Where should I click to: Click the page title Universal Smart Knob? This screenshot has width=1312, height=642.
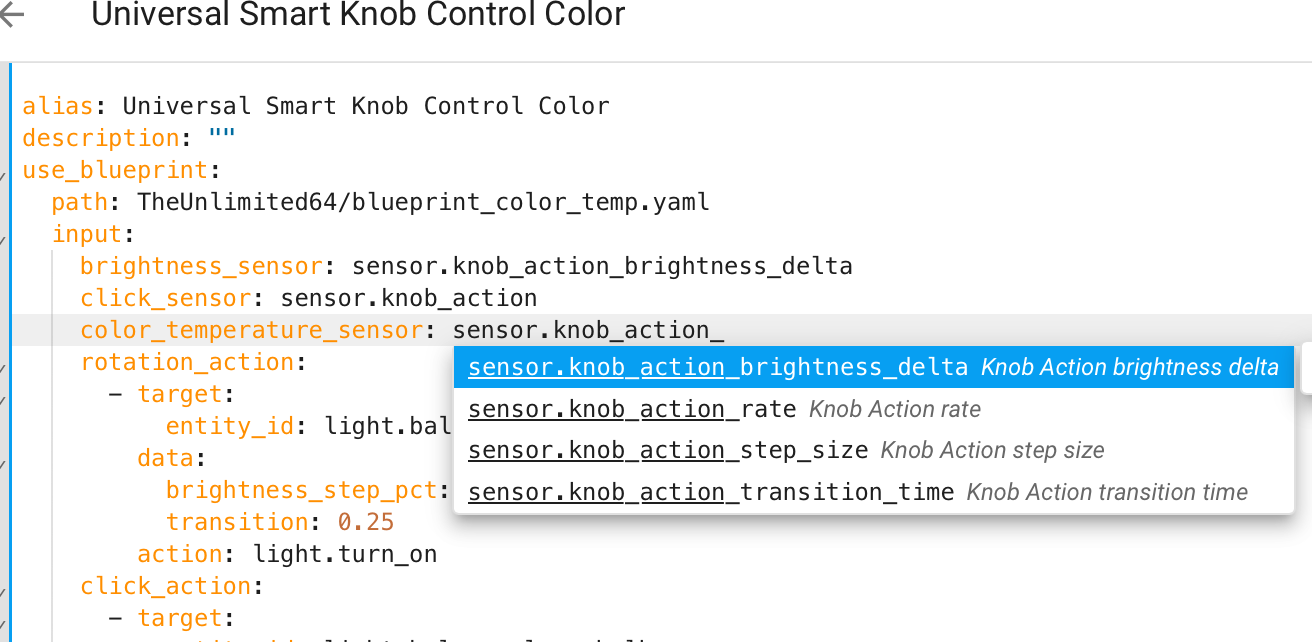tap(358, 15)
